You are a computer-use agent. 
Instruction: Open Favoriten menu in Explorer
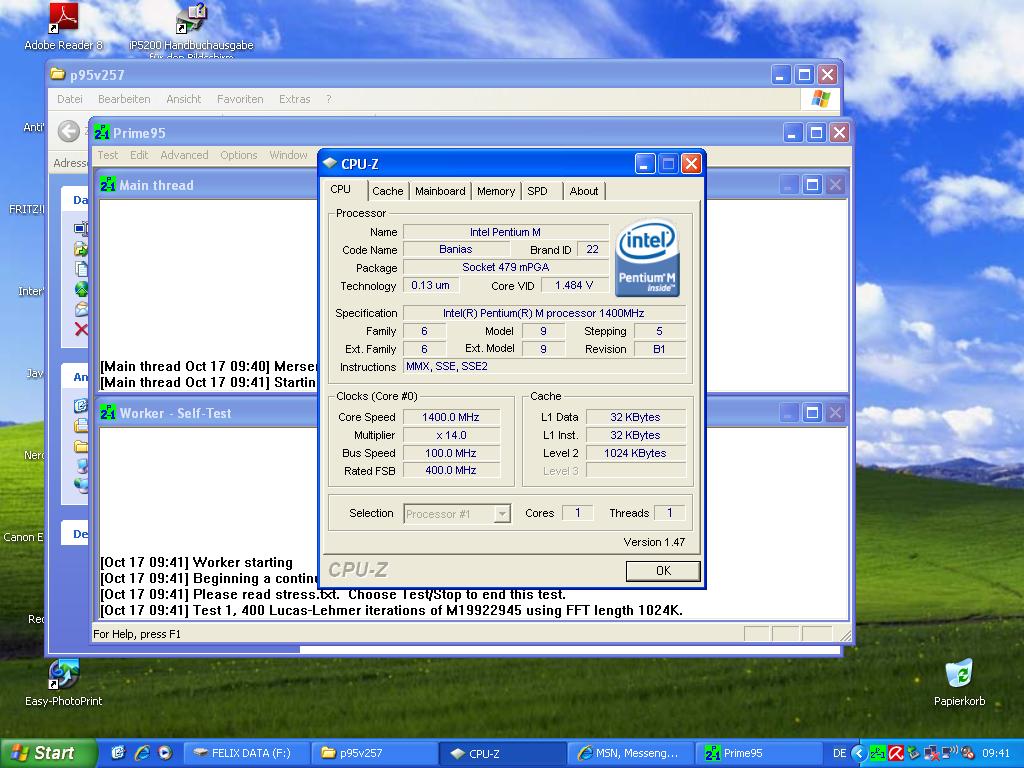[240, 99]
